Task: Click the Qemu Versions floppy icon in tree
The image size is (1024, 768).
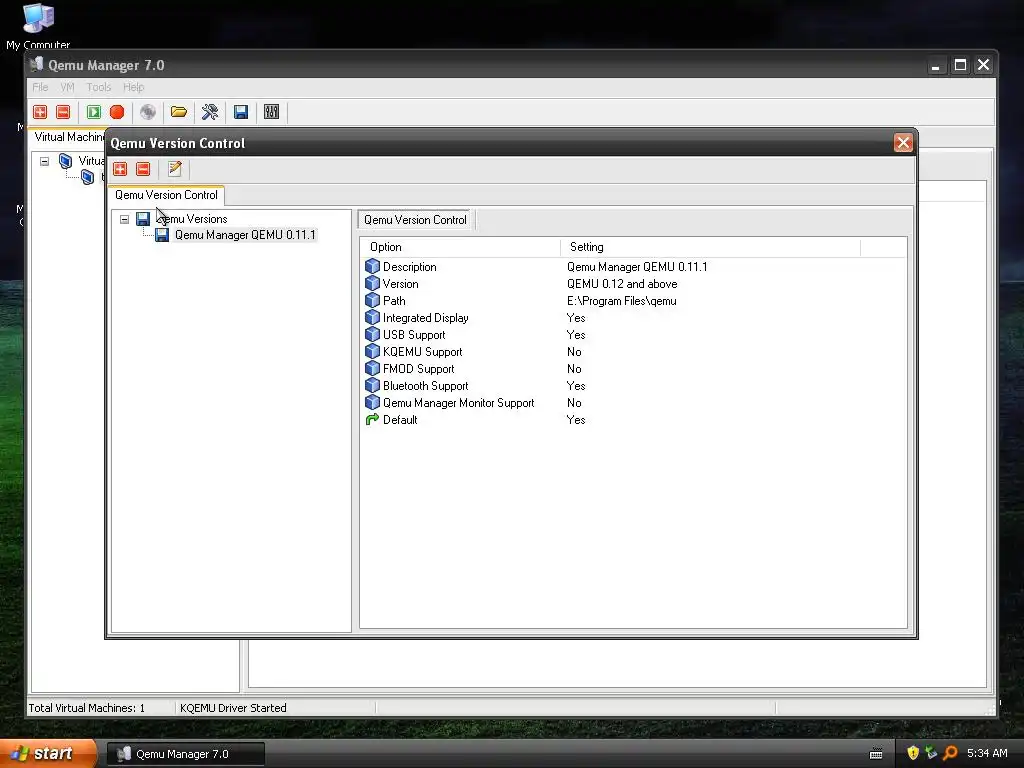Action: [x=143, y=219]
